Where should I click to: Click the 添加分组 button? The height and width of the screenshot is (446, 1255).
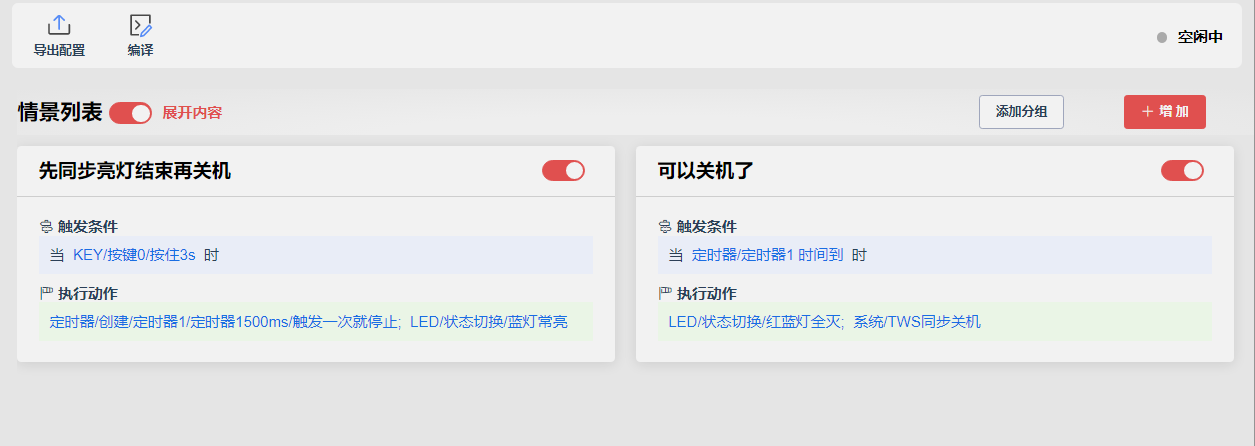(x=1021, y=112)
